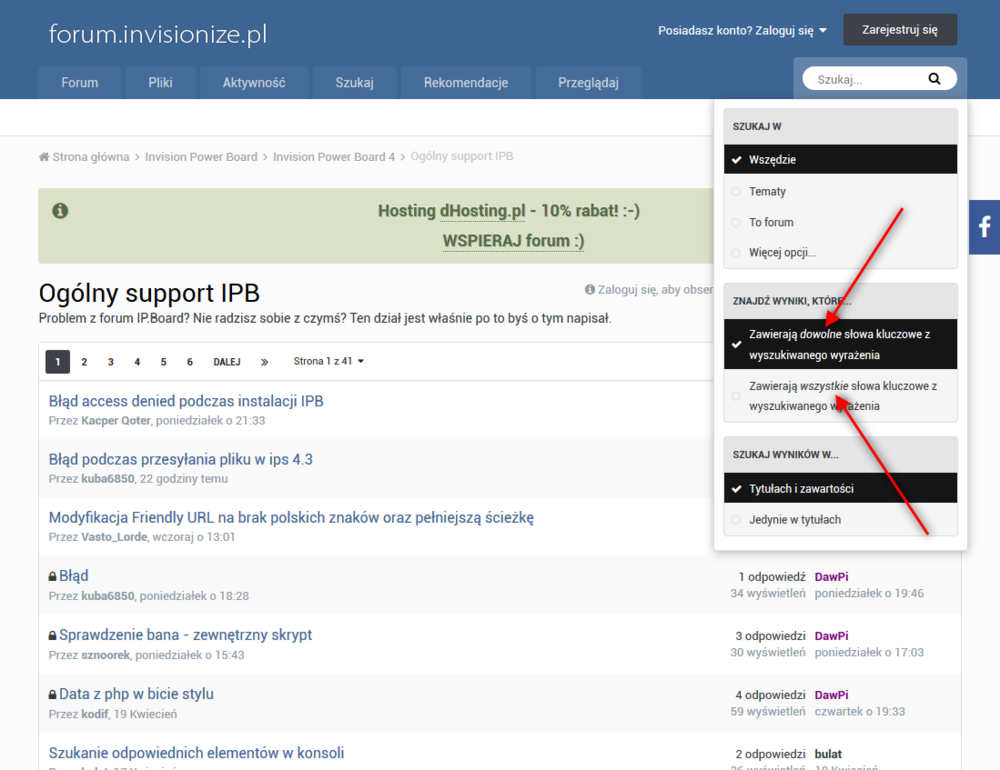The height and width of the screenshot is (770, 1000).
Task: Click the lock icon beside Data z php topic
Action: tap(52, 693)
